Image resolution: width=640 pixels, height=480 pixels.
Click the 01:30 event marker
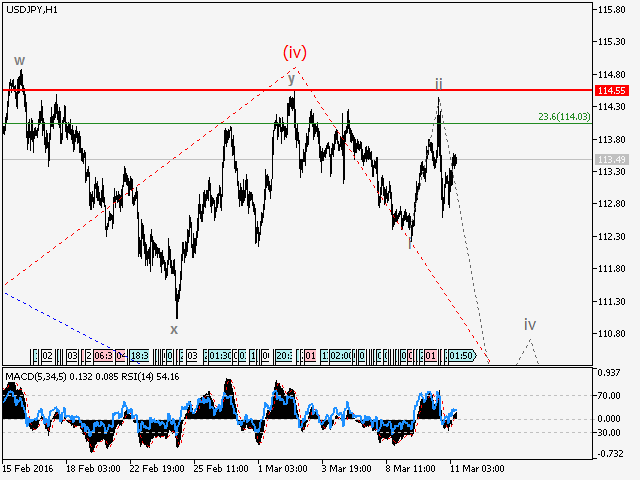pyautogui.click(x=220, y=356)
